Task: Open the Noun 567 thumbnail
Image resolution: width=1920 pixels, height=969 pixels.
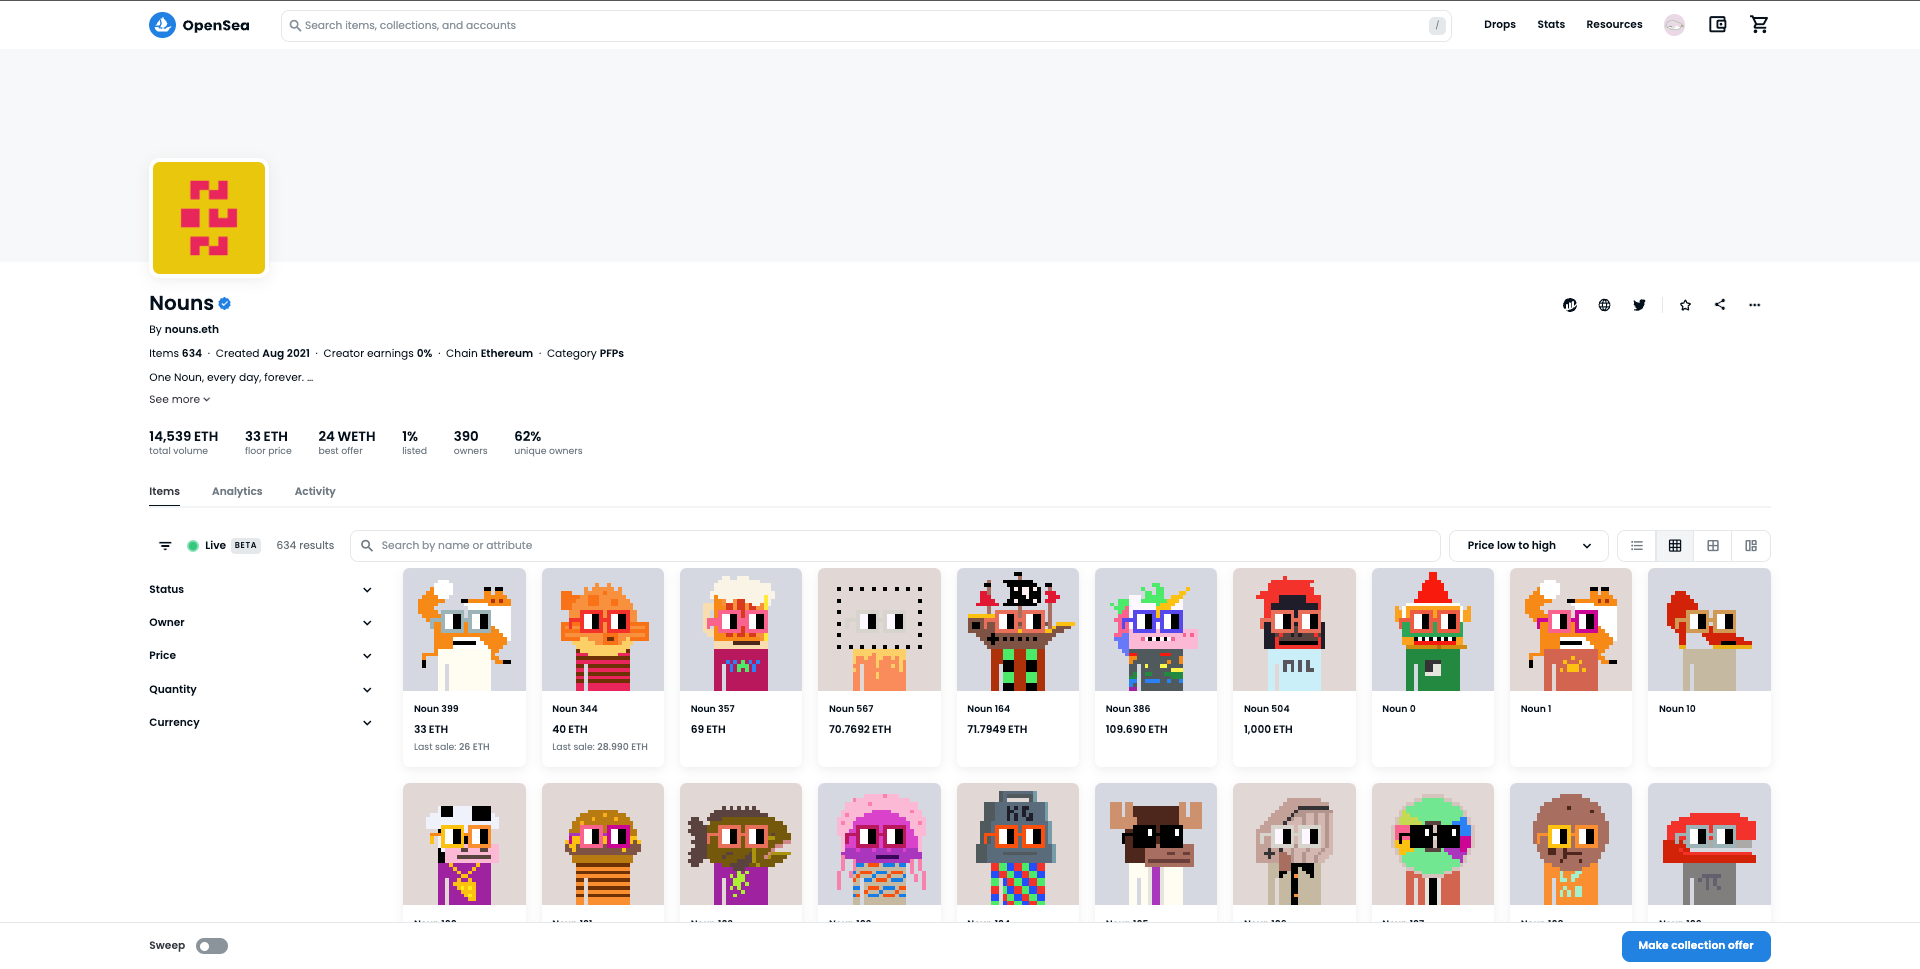Action: [879, 630]
